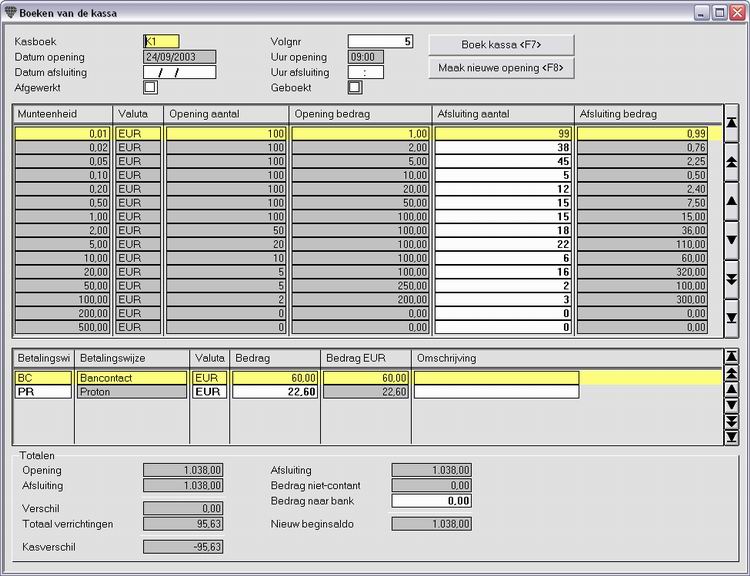Image resolution: width=750 pixels, height=576 pixels.
Task: Focus the Kasboek field K1
Action: tap(162, 41)
